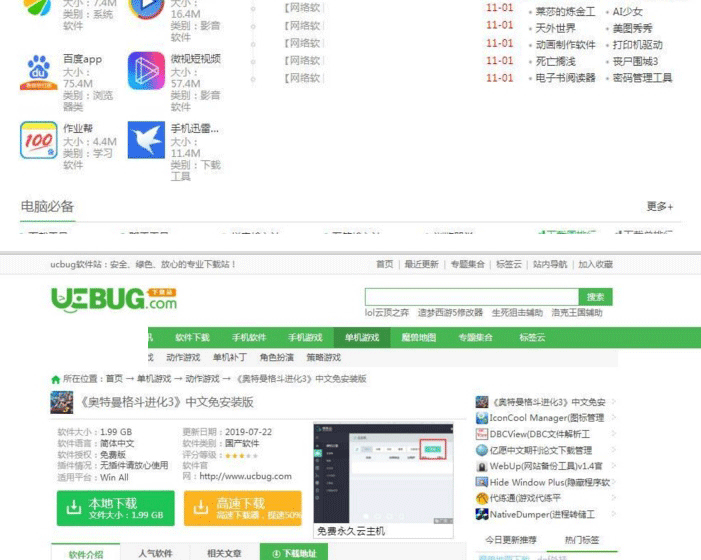The width and height of the screenshot is (701, 560).
Task: Click the green home icon in breadcrumb
Action: pyautogui.click(x=55, y=379)
